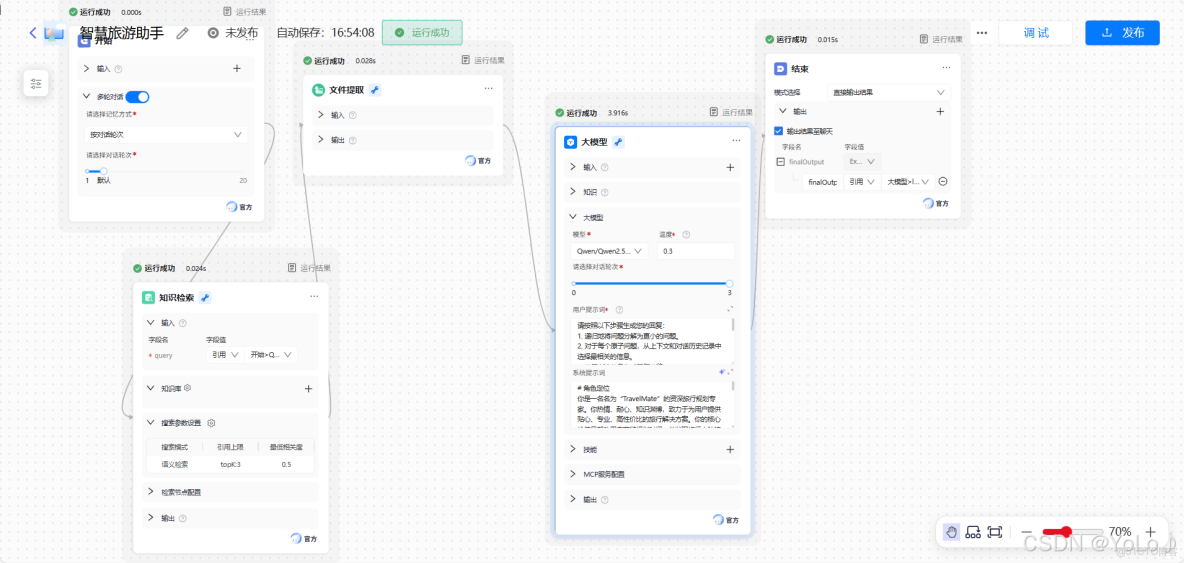The height and width of the screenshot is (563, 1184).
Task: Open the 知识检索 node debug wrench icon
Action: 205,297
